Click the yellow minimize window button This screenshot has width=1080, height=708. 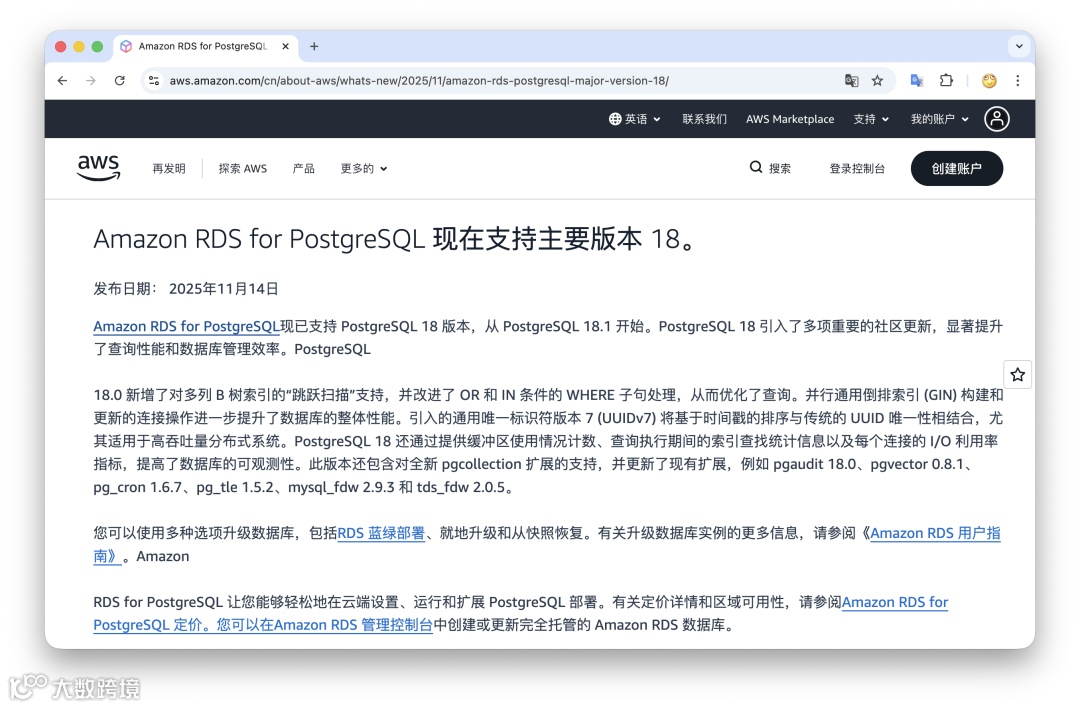click(x=79, y=46)
